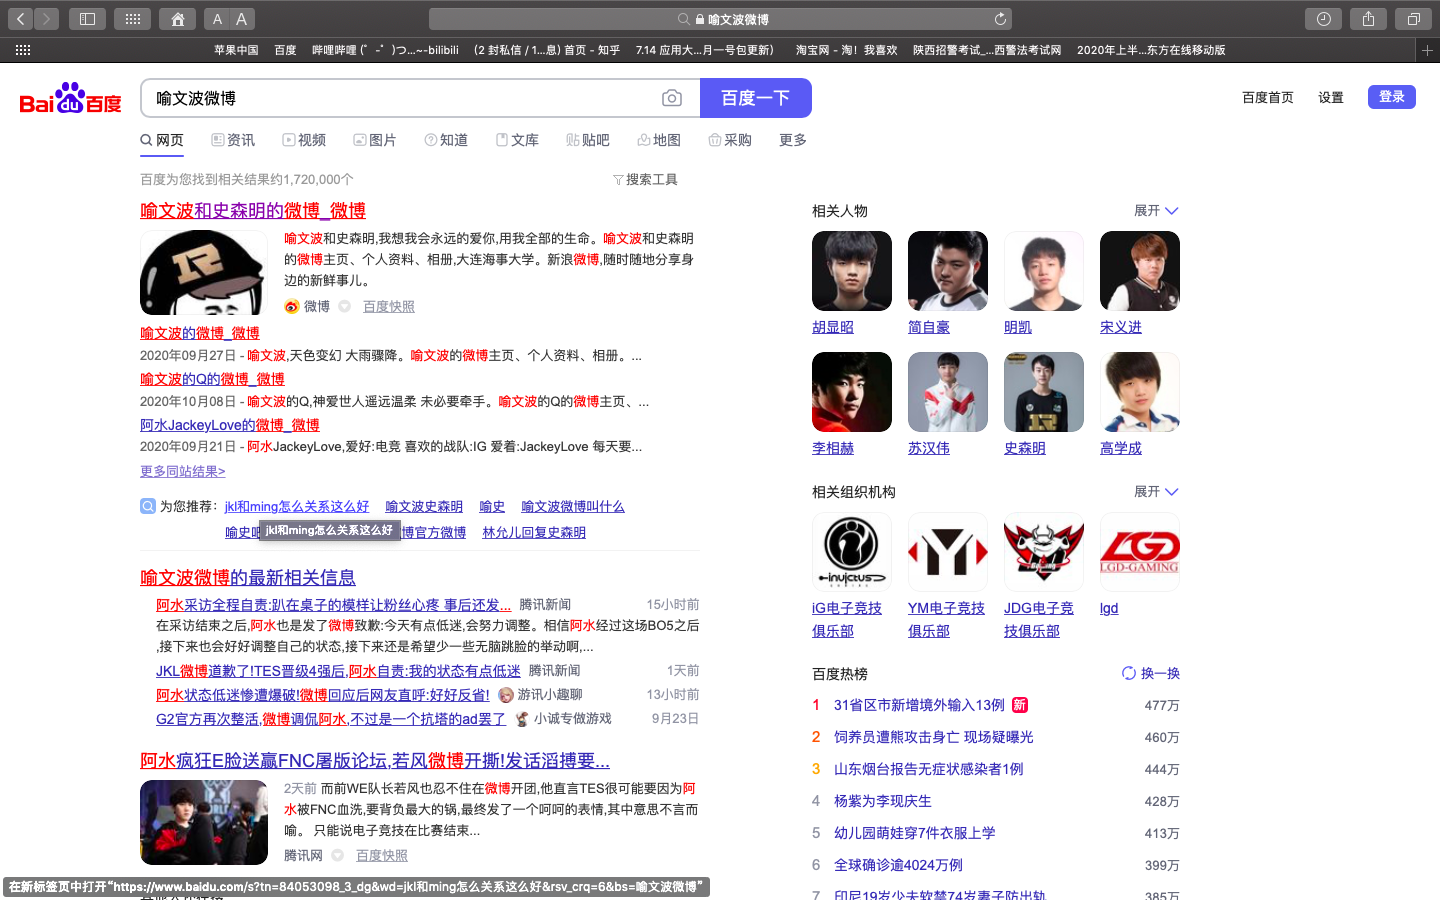The height and width of the screenshot is (900, 1440).
Task: Increase text size with large A button
Action: 242,19
